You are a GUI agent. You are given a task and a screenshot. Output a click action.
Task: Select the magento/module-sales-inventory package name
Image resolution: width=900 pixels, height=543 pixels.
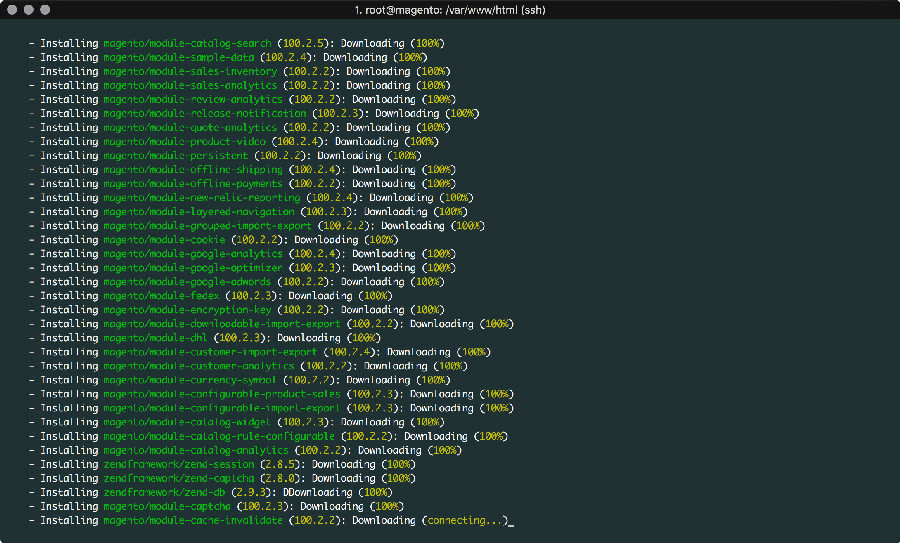click(191, 71)
